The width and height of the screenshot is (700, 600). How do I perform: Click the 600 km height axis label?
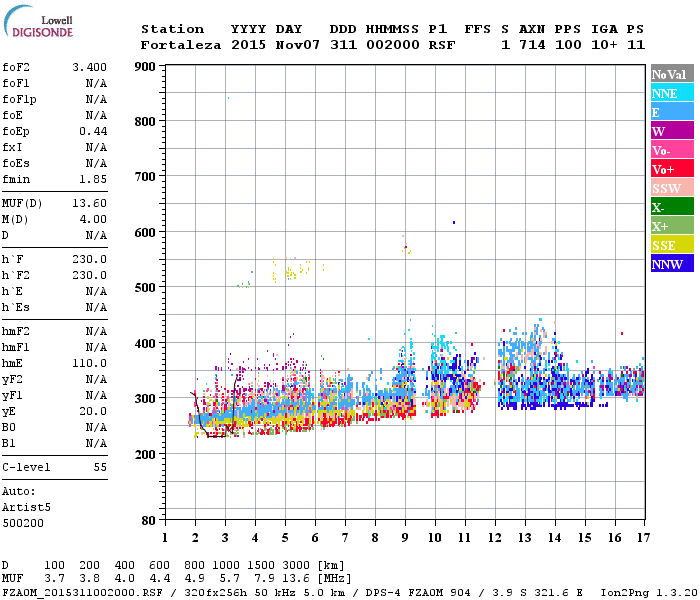[x=145, y=233]
